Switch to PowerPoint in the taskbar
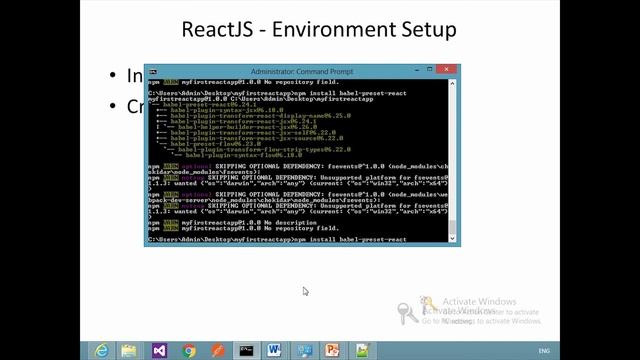 [332, 351]
